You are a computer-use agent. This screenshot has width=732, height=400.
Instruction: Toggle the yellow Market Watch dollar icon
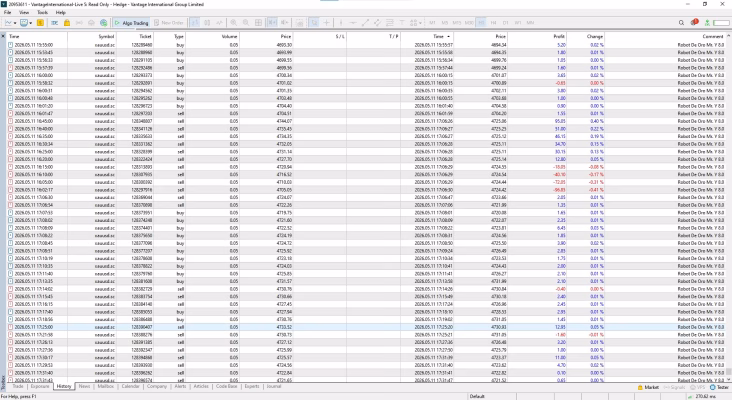tap(41, 22)
